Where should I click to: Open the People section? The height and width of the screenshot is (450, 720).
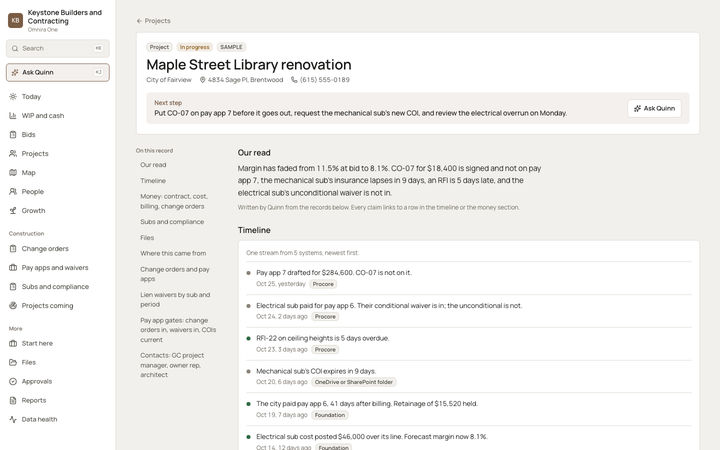coord(58,191)
